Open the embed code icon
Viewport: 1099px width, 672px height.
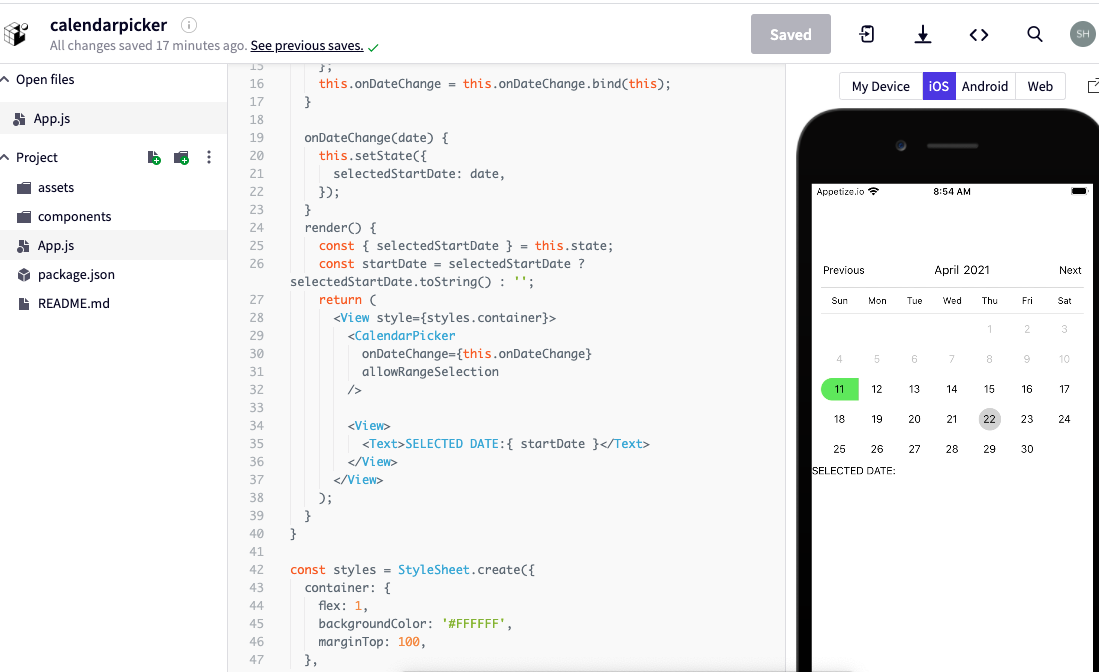(x=979, y=35)
